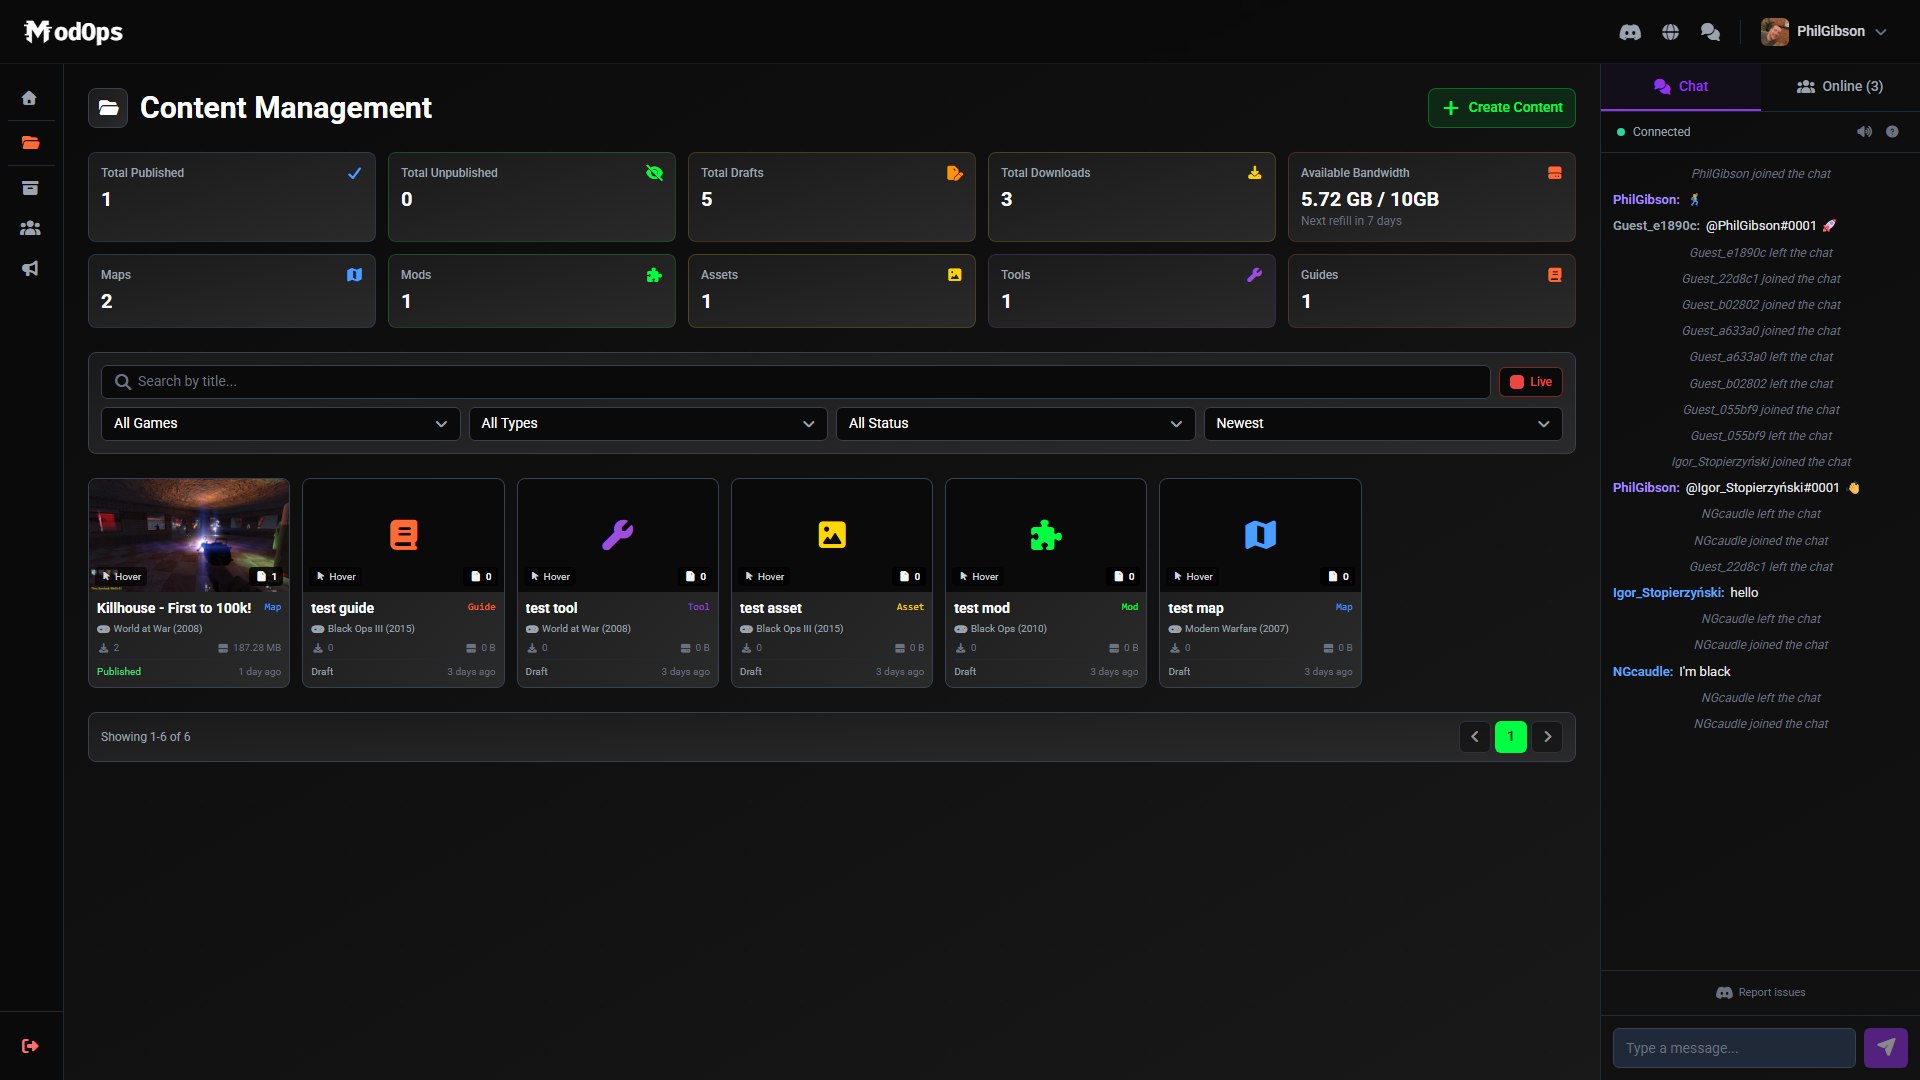Open the megaphone announcements sidebar icon
This screenshot has width=1920, height=1080.
(x=30, y=268)
